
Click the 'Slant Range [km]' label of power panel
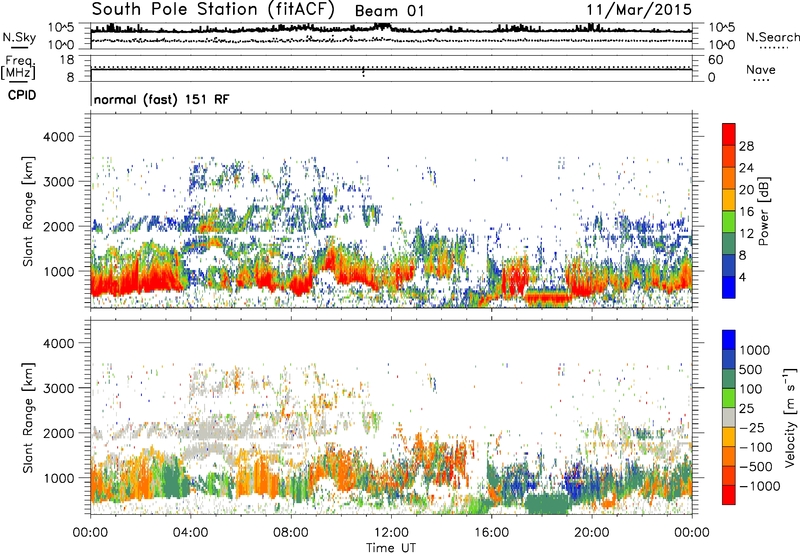tap(28, 211)
